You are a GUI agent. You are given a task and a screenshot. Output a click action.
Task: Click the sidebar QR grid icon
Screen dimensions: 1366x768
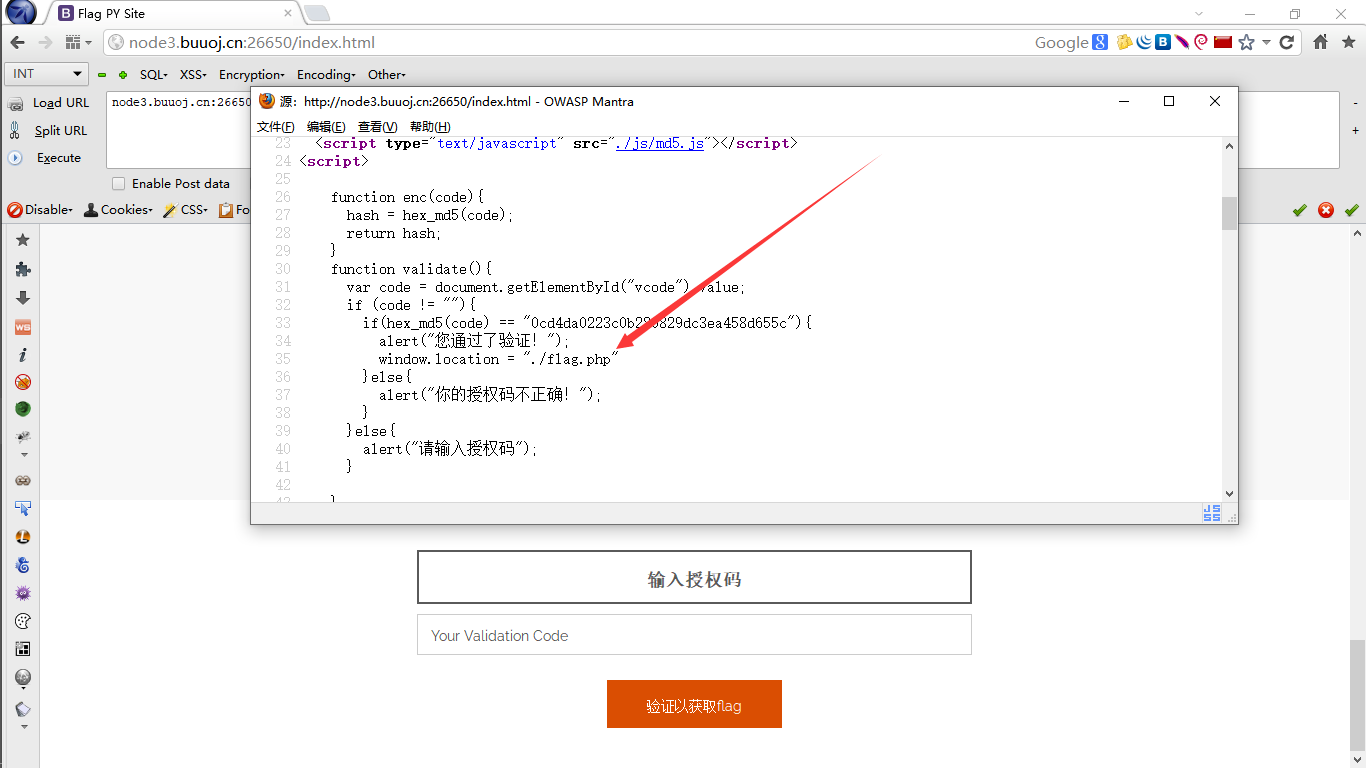(23, 649)
